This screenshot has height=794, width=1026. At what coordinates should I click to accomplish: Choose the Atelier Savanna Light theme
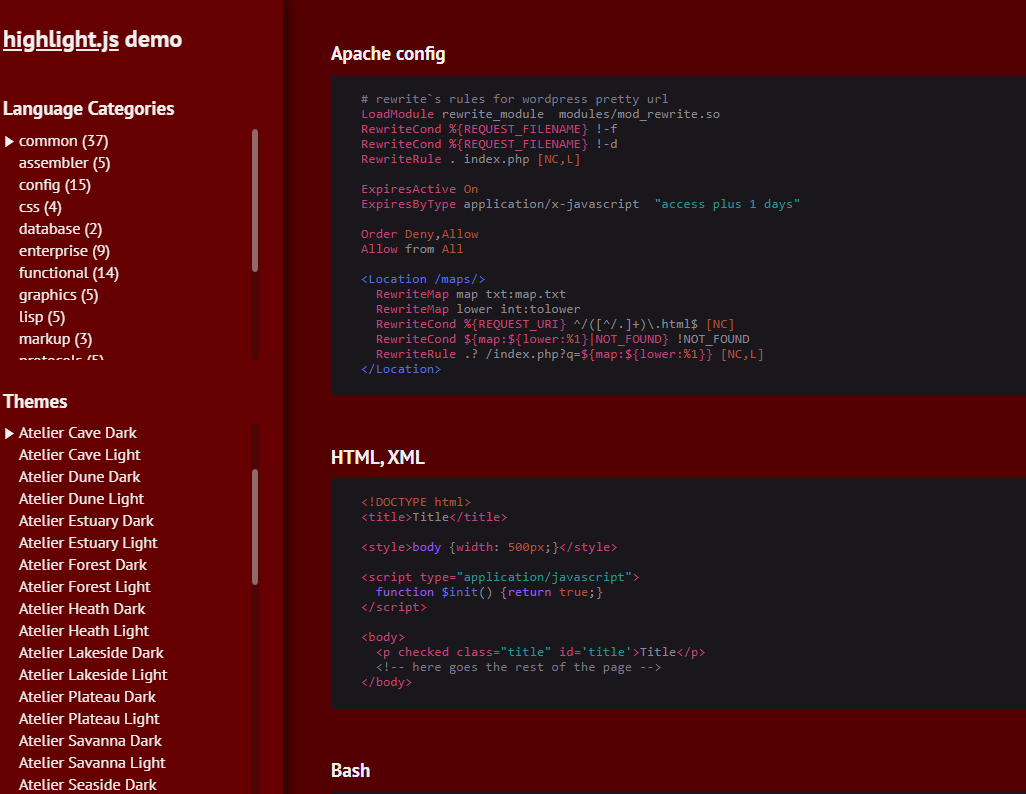pos(92,763)
